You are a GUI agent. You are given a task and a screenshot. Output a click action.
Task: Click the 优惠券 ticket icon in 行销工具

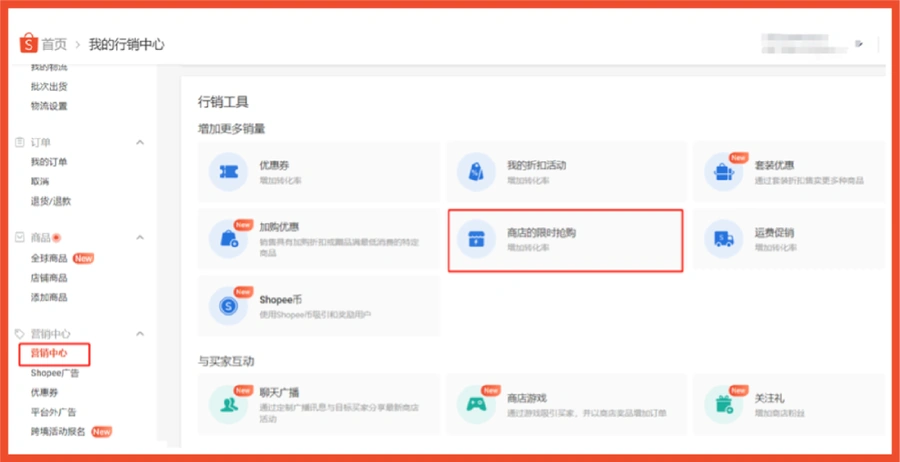(228, 172)
